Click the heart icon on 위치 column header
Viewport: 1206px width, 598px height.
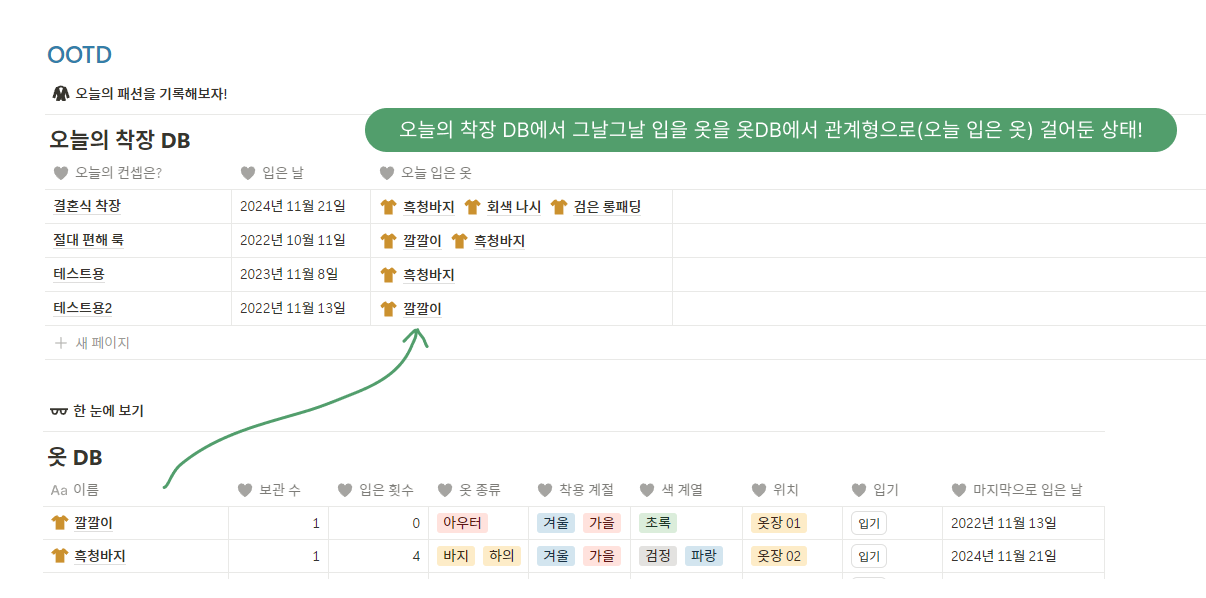(759, 490)
